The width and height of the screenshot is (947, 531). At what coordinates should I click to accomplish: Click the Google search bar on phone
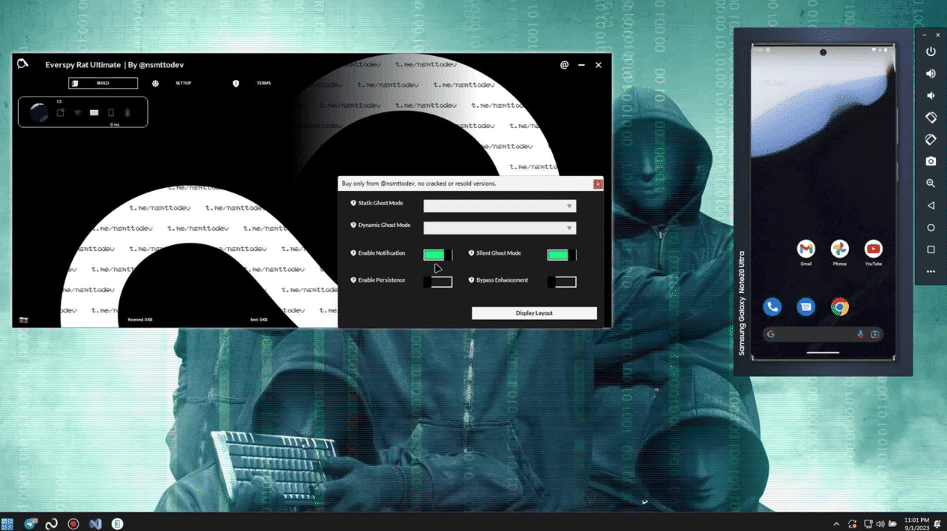[x=823, y=334]
